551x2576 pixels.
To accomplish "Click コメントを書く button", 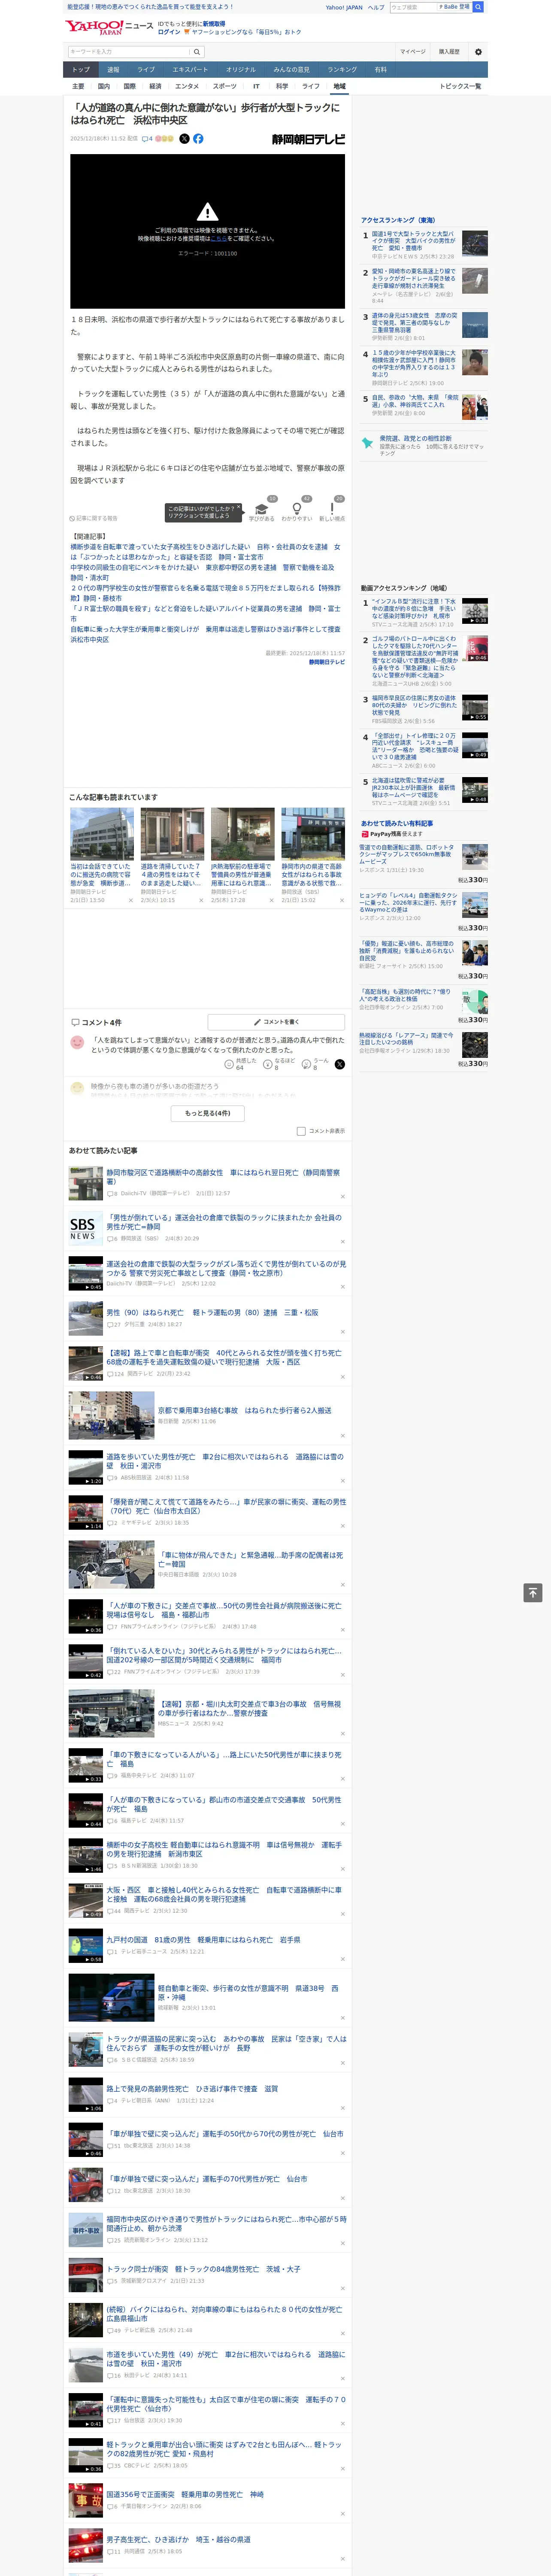I will pos(276,1022).
